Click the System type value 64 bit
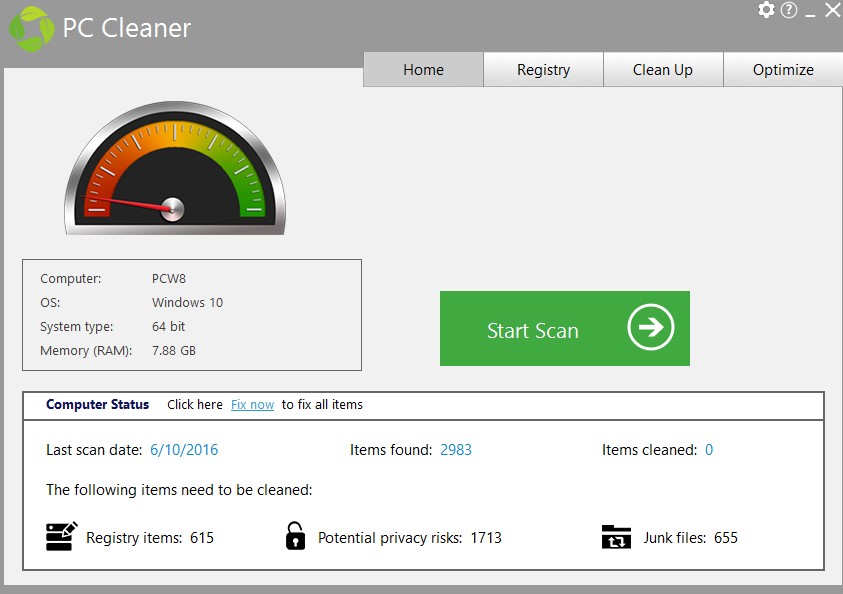The image size is (843, 594). pyautogui.click(x=168, y=326)
